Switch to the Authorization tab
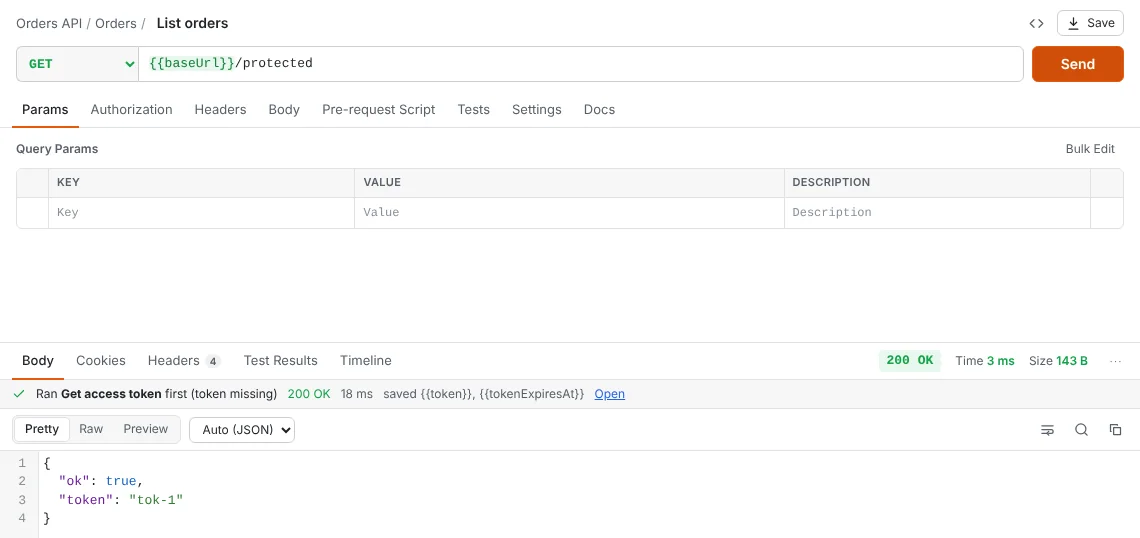Viewport: 1140px width, 538px height. click(132, 110)
